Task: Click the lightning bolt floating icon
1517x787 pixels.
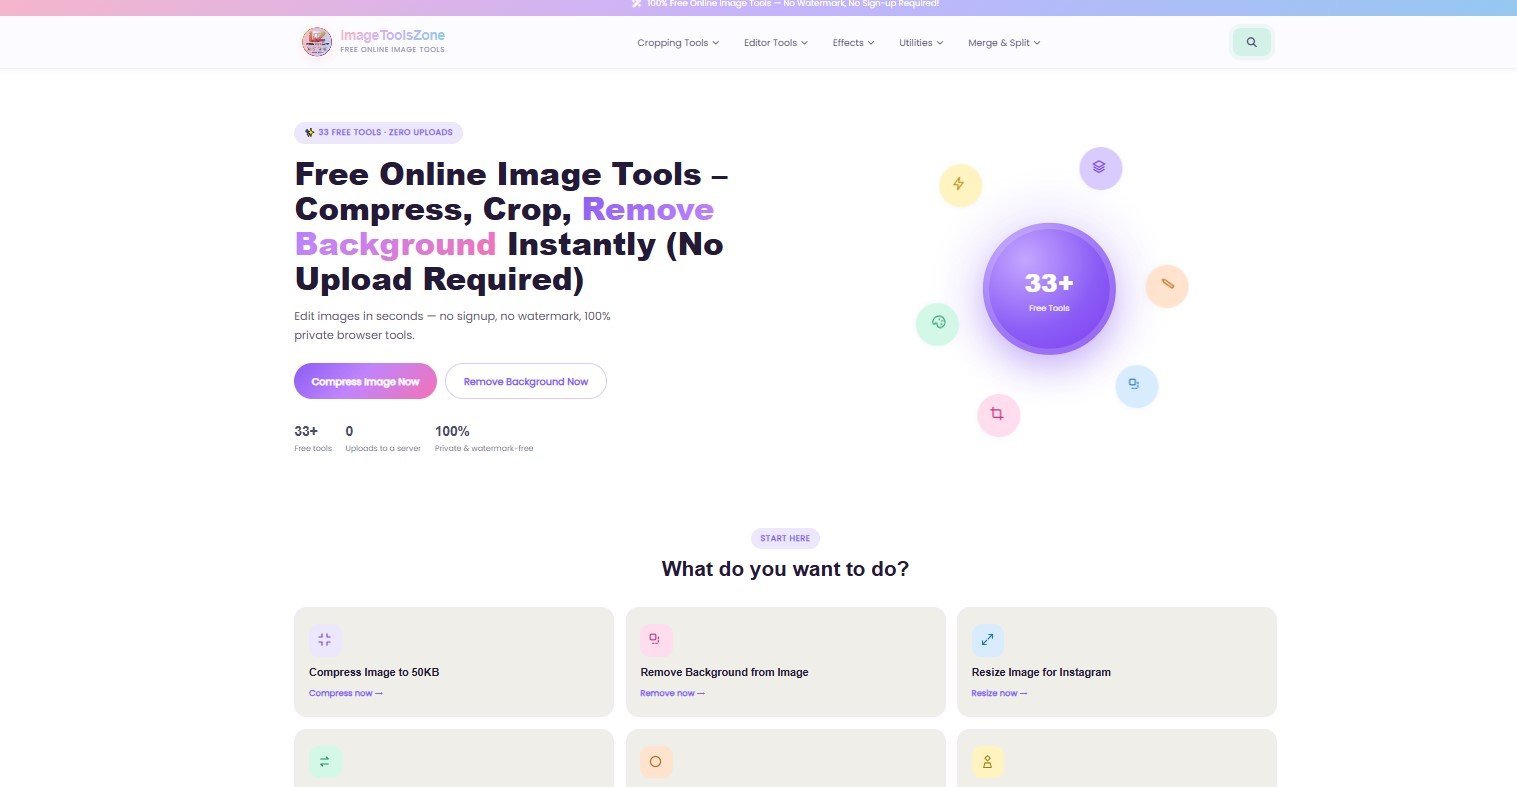Action: coord(960,185)
